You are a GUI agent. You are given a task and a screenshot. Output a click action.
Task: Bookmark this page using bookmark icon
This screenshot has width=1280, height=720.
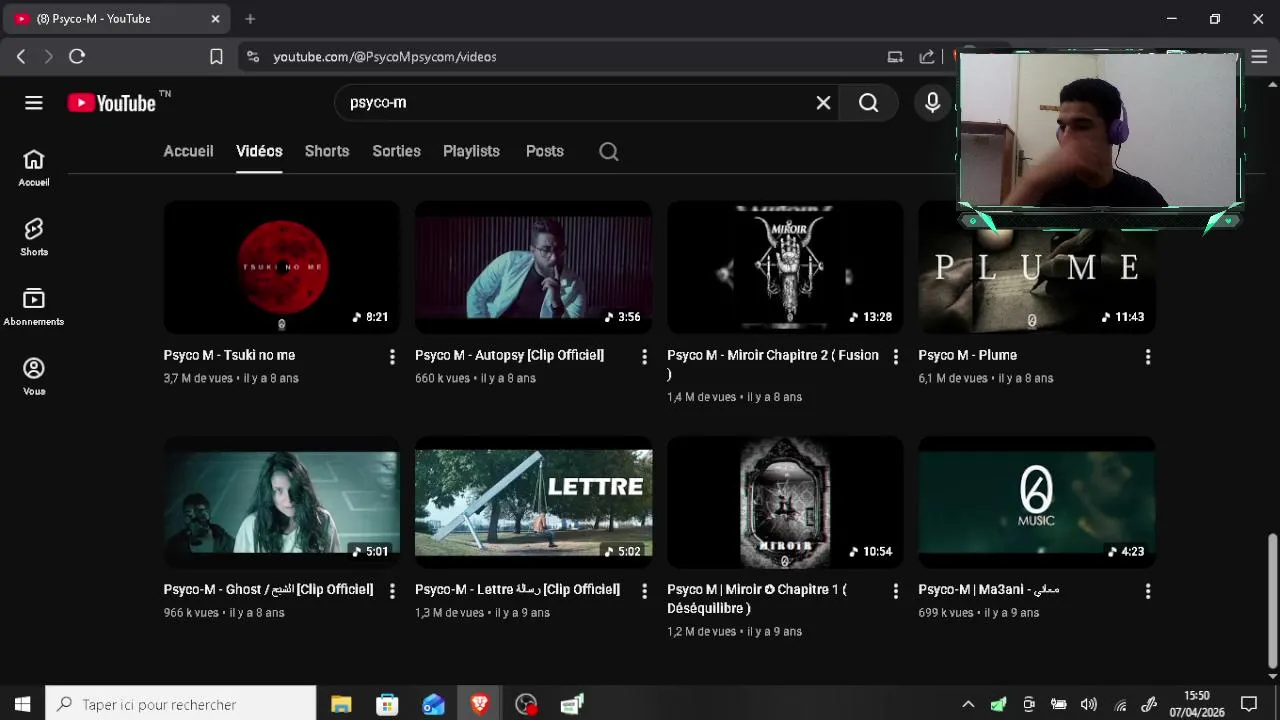point(216,57)
